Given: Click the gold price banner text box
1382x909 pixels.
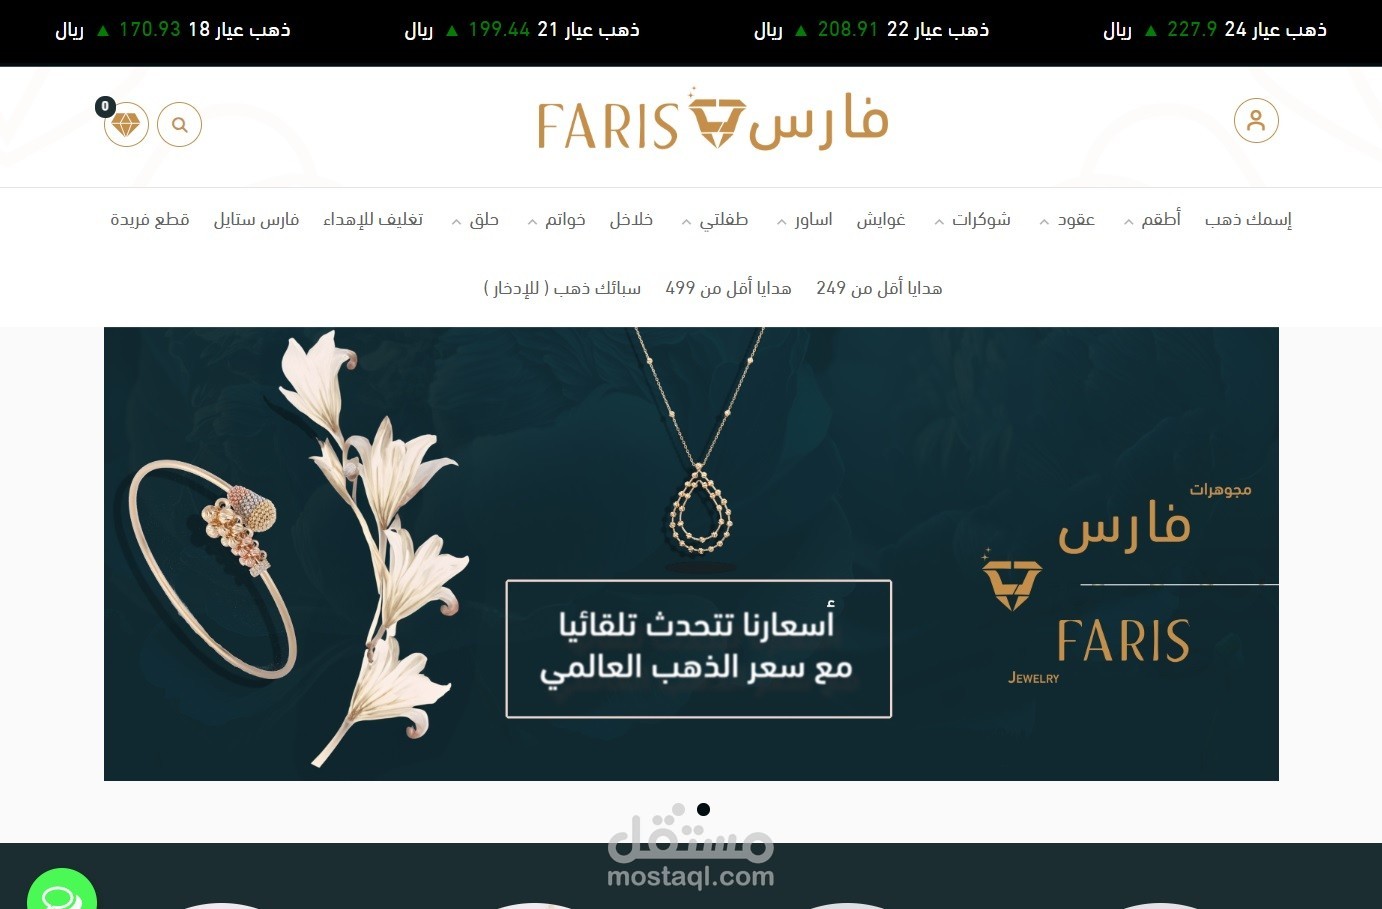Looking at the screenshot, I should click(698, 649).
